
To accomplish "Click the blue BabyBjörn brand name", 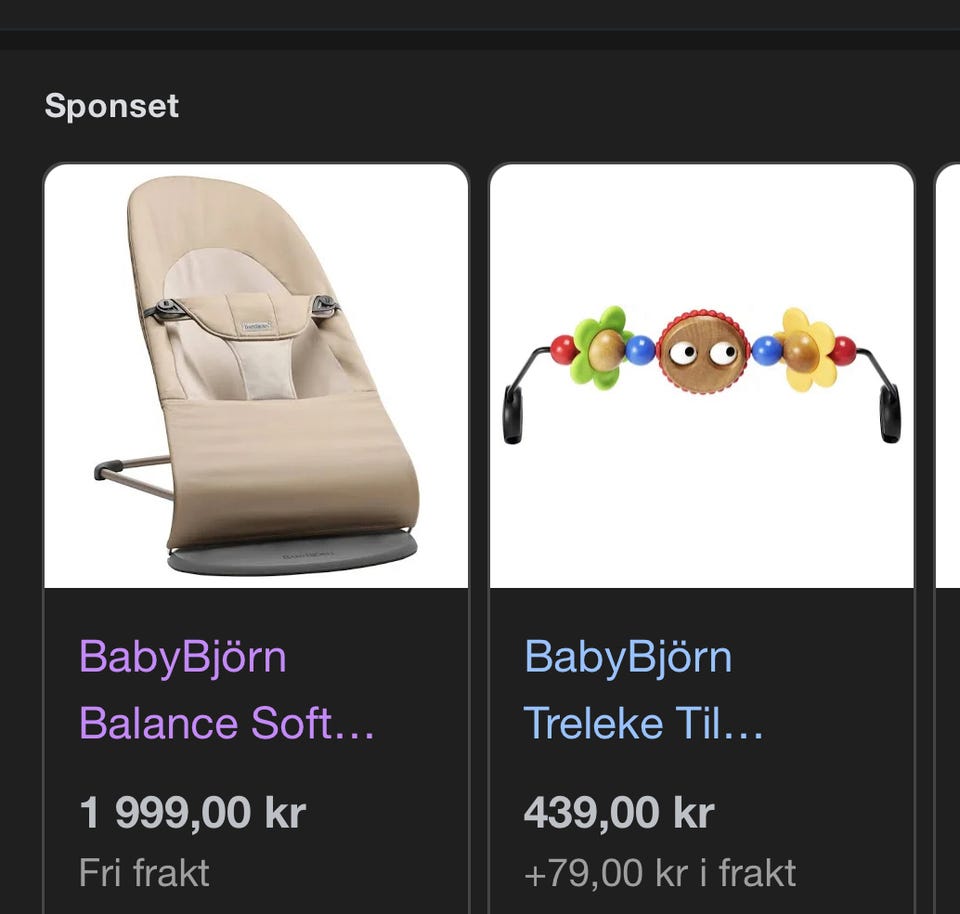I will coord(628,657).
